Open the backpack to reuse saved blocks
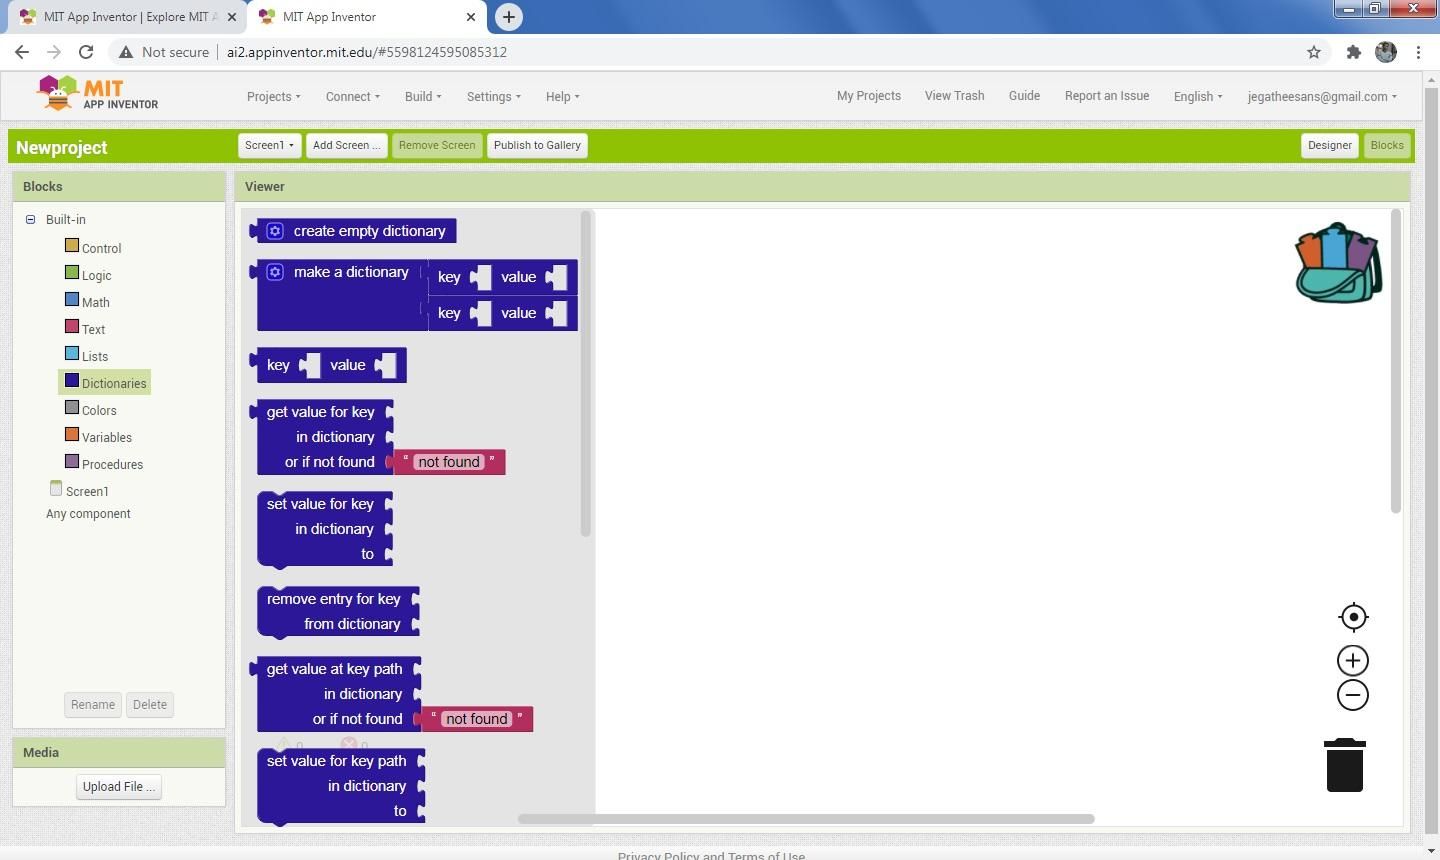 (x=1338, y=262)
